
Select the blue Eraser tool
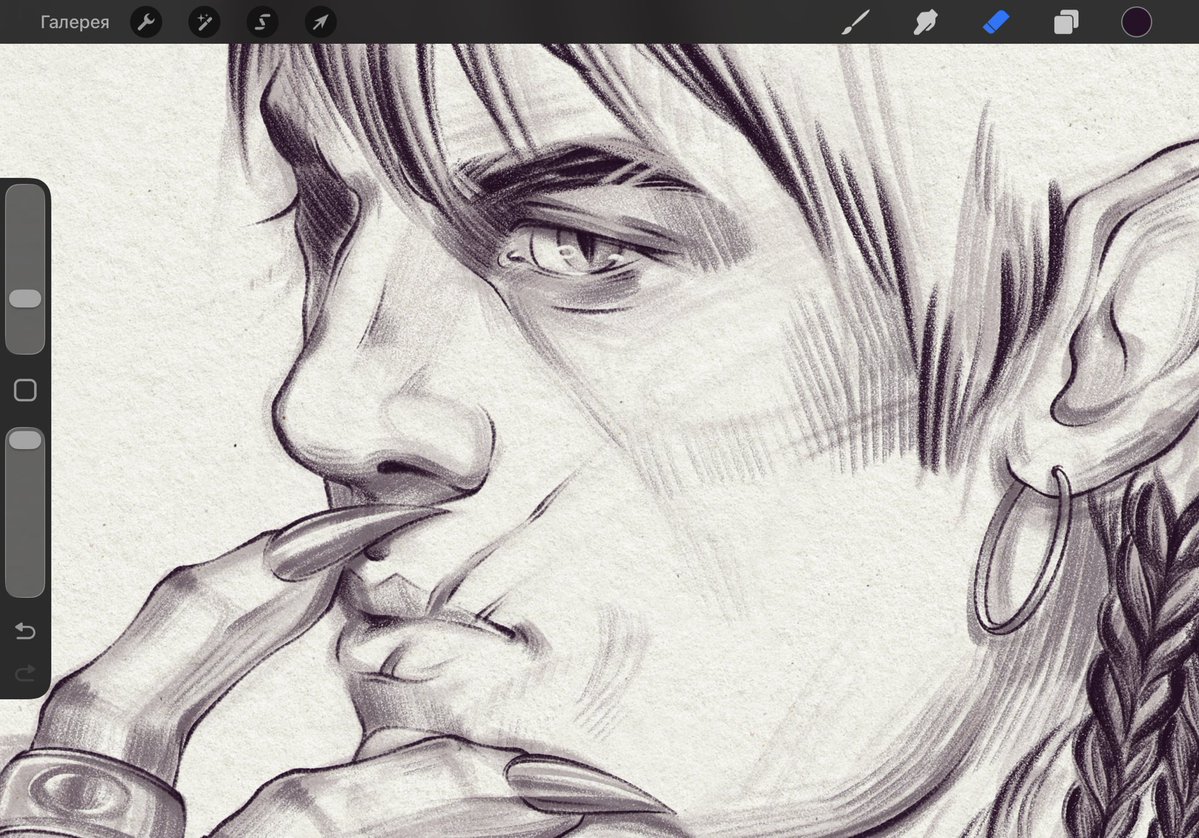(996, 22)
